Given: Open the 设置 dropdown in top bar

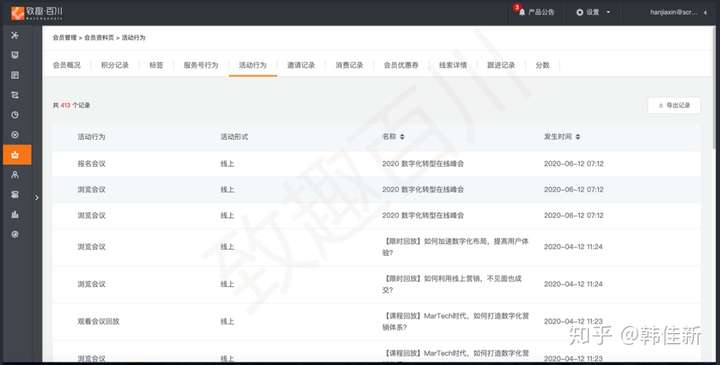Looking at the screenshot, I should point(593,12).
